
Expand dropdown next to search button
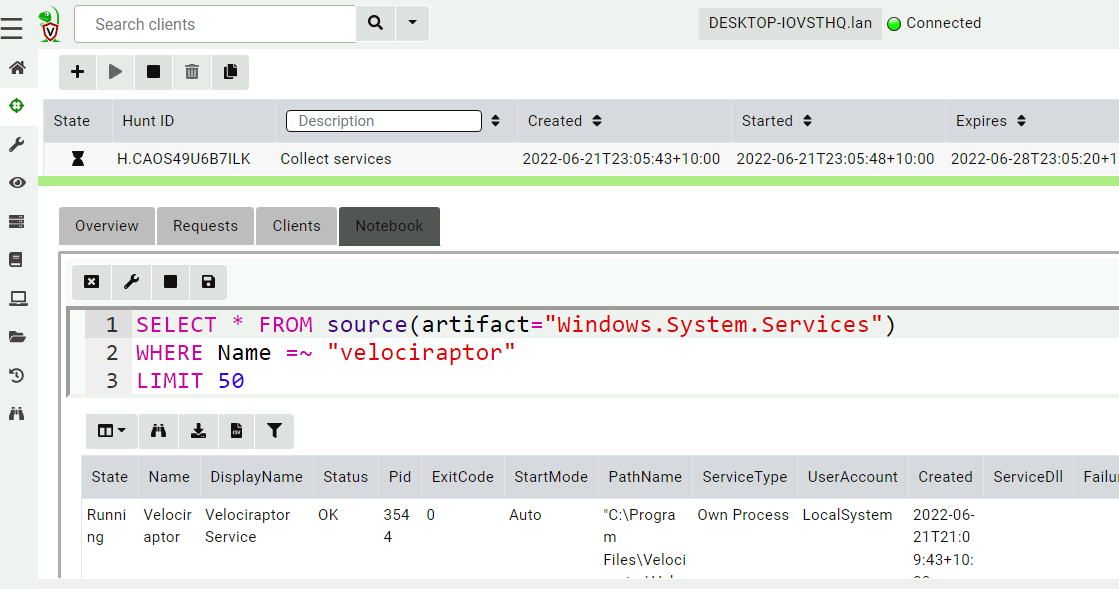[x=412, y=24]
